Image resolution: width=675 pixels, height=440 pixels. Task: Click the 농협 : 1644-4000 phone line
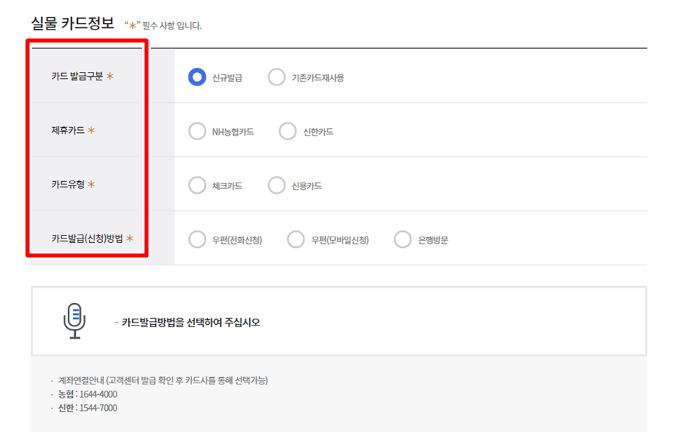click(x=87, y=394)
